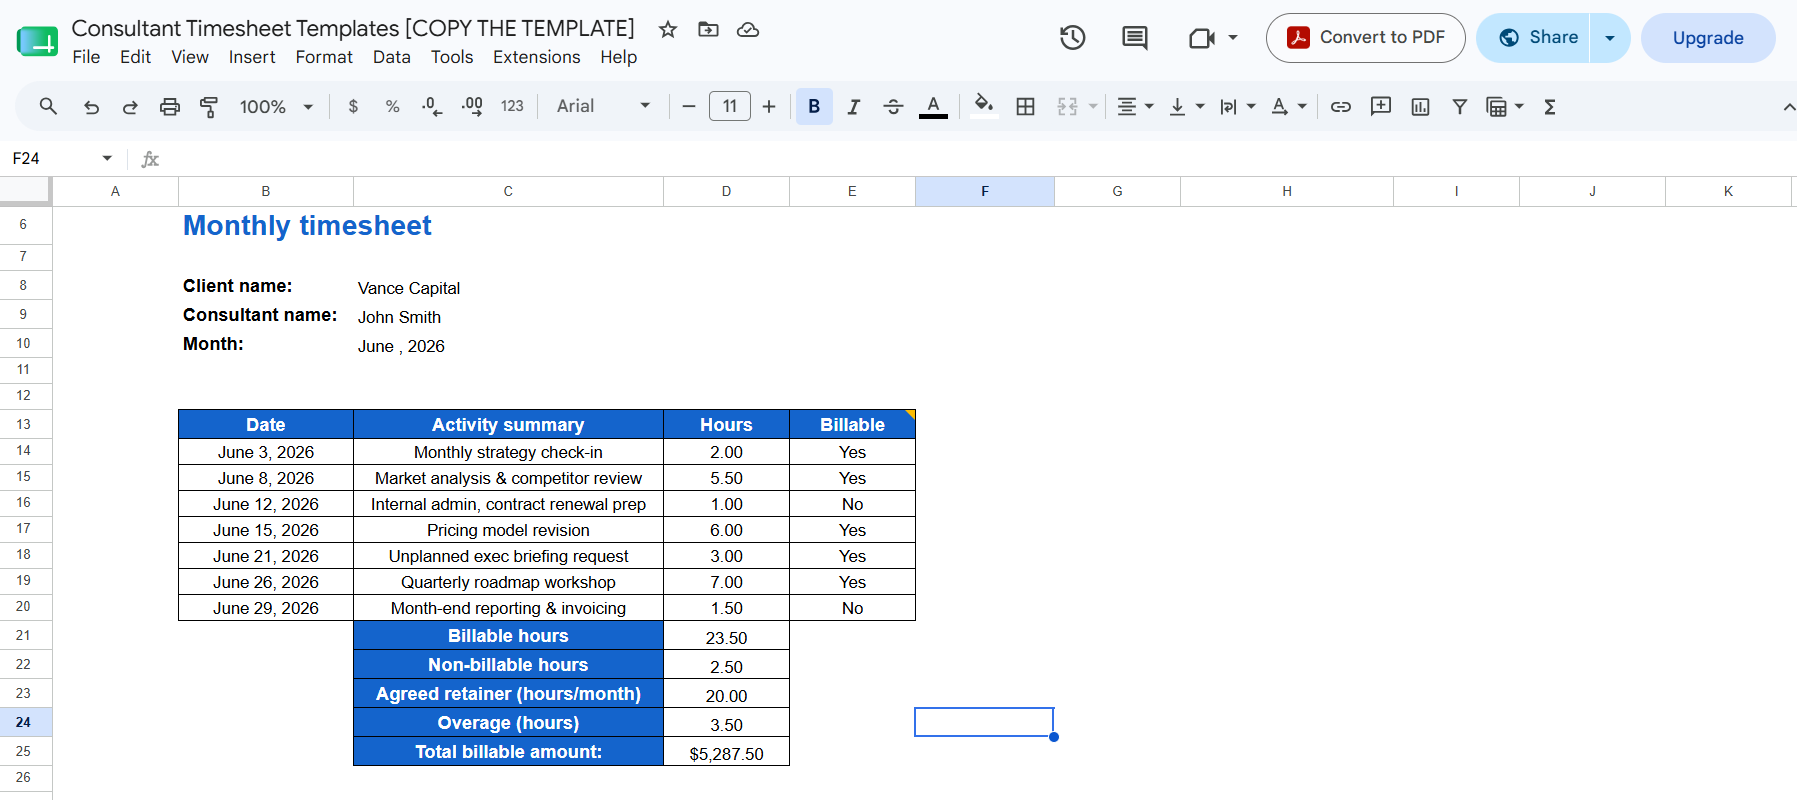
Task: Toggle bold formatting
Action: pos(814,106)
